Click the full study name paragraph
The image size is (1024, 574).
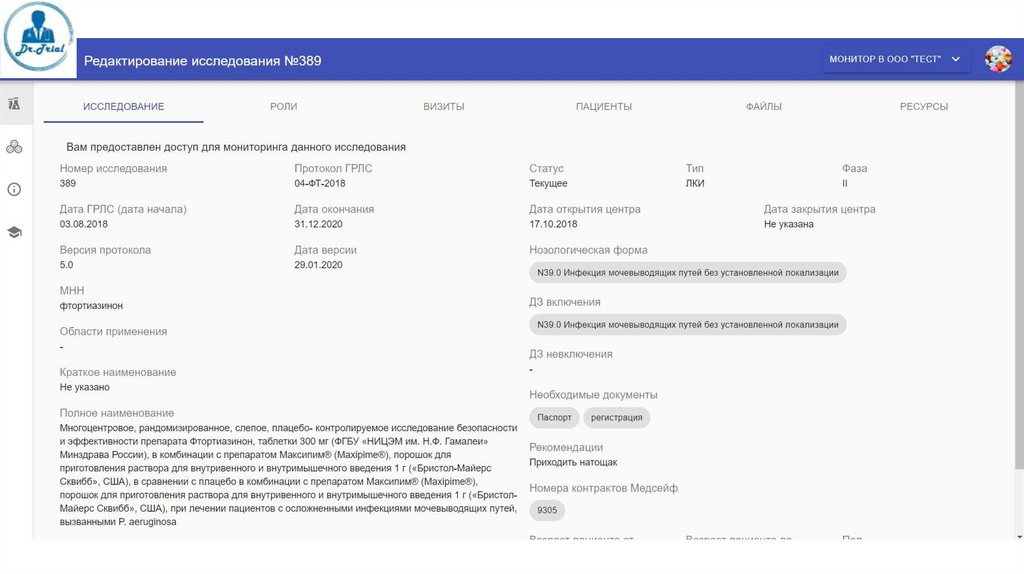pos(288,475)
